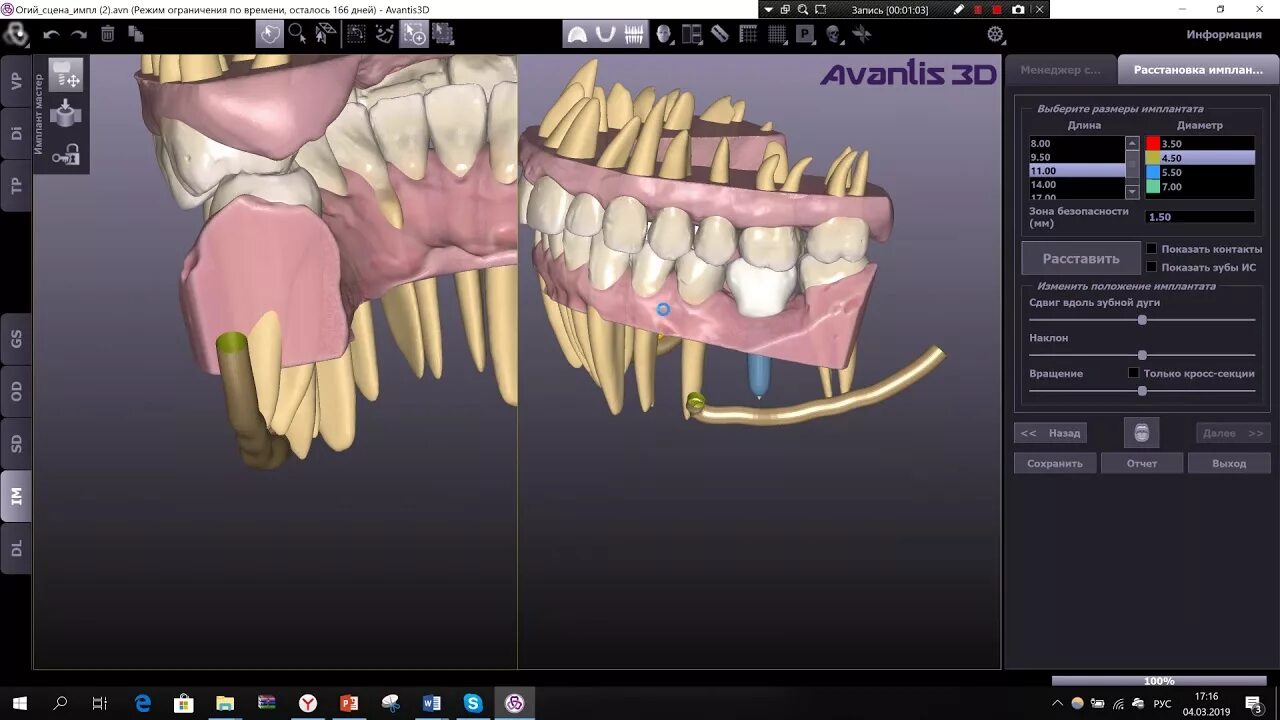The image size is (1280, 720).
Task: Click the split view layout icon
Action: (692, 34)
